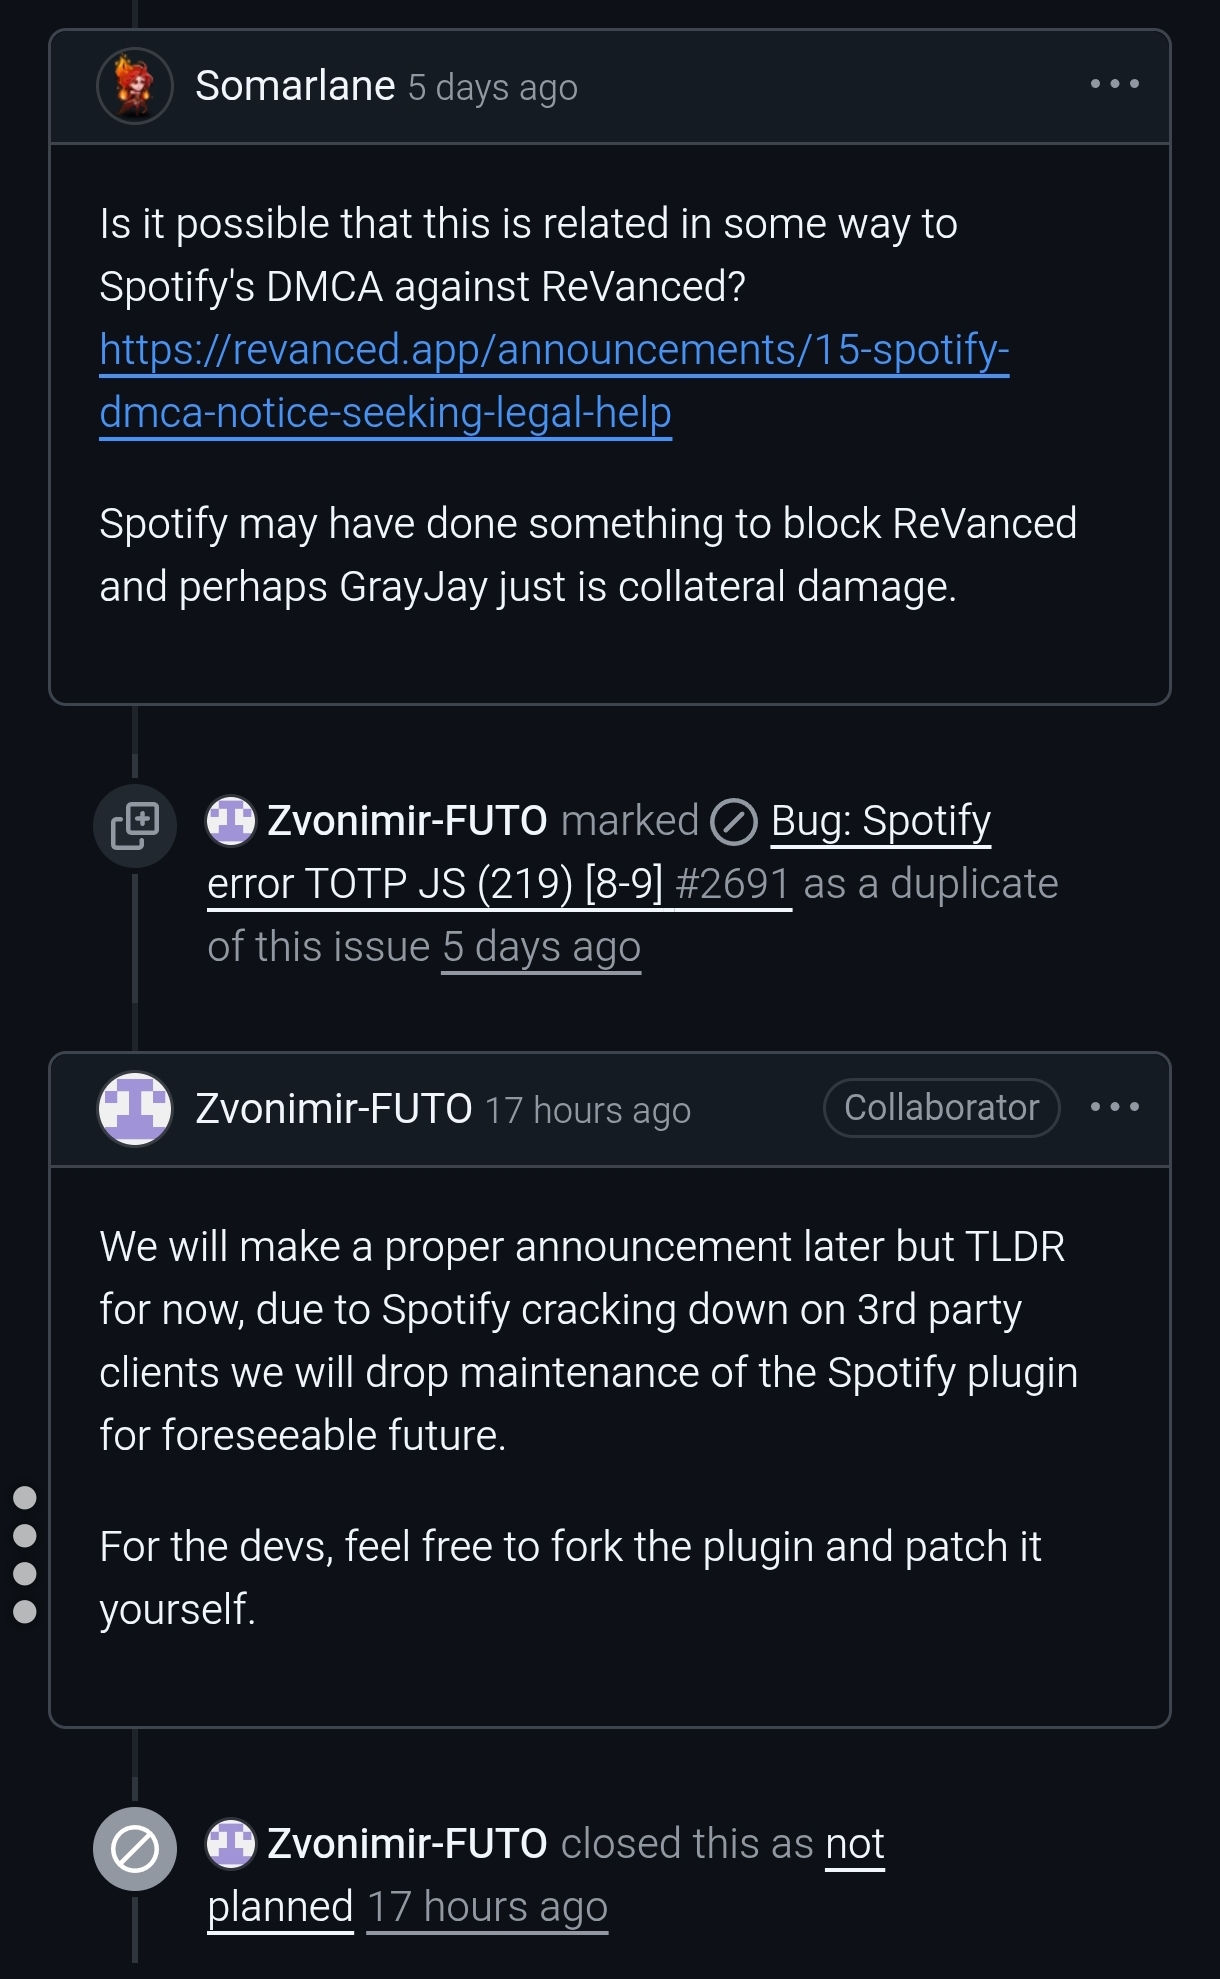Click the Zvonimir-FUTO comment author name
The height and width of the screenshot is (1979, 1220).
333,1108
